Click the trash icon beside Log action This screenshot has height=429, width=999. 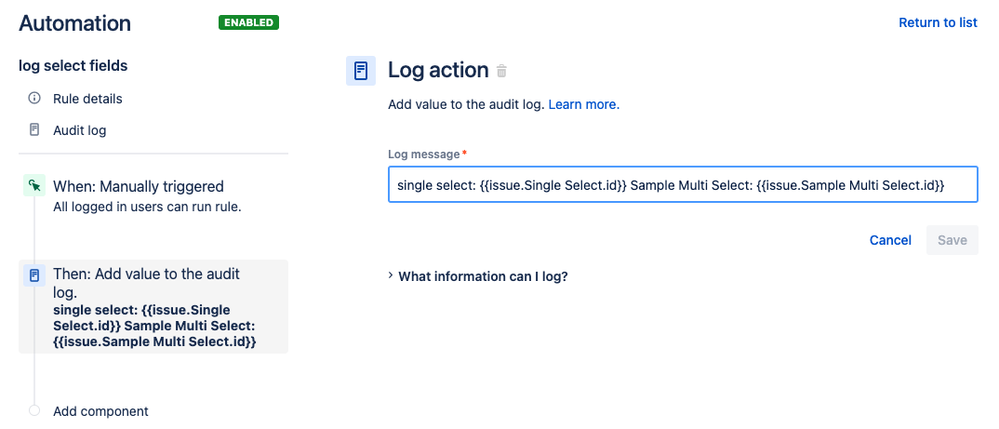click(x=501, y=71)
